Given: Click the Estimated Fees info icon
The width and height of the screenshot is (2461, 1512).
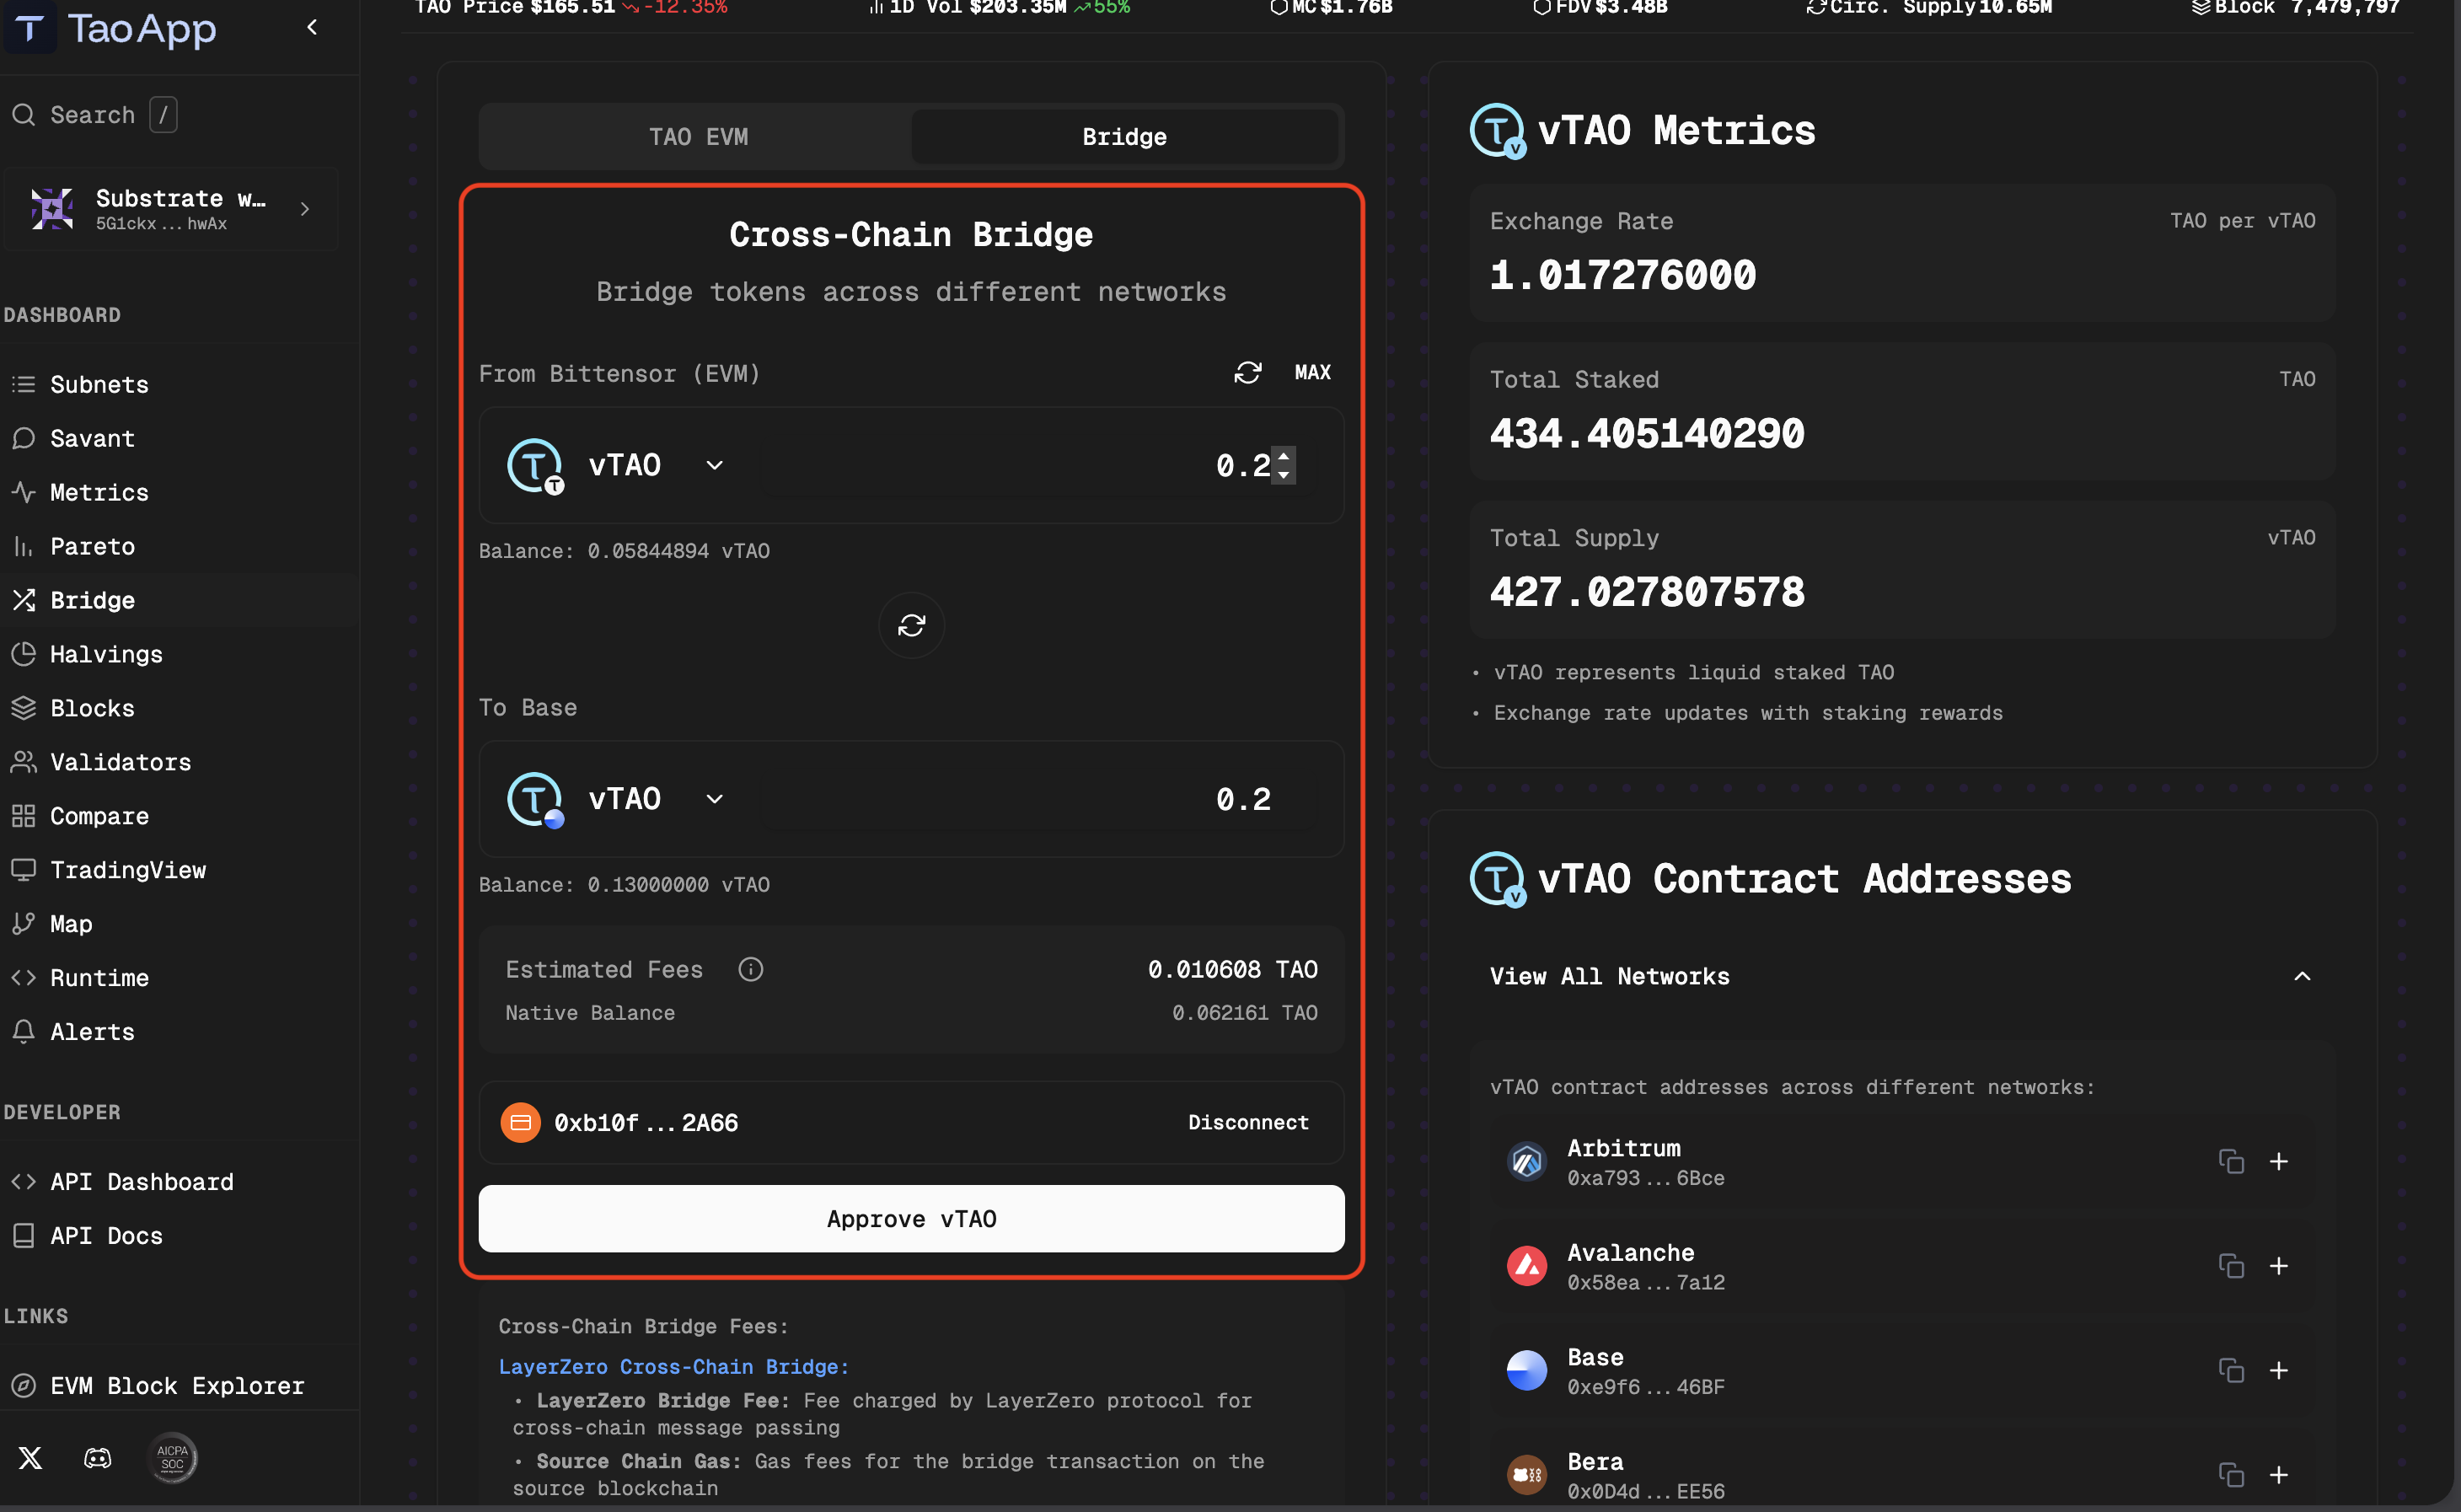Looking at the screenshot, I should click(x=750, y=969).
